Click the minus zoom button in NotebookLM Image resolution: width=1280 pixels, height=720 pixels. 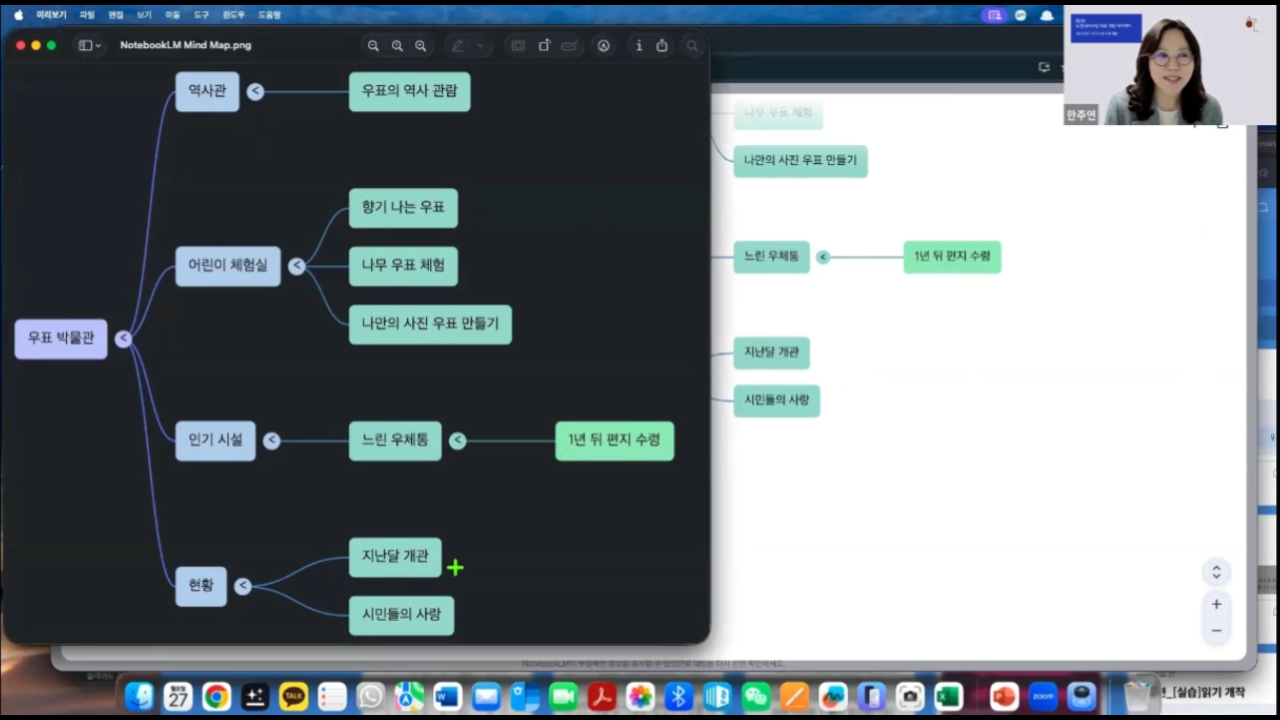point(1216,630)
